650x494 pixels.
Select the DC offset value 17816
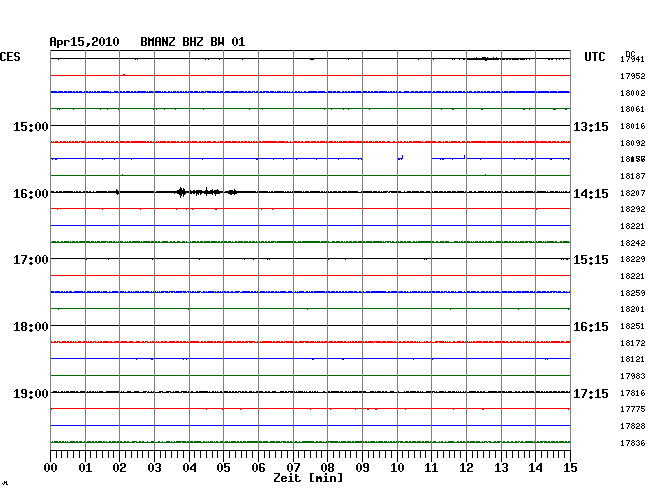coord(633,393)
